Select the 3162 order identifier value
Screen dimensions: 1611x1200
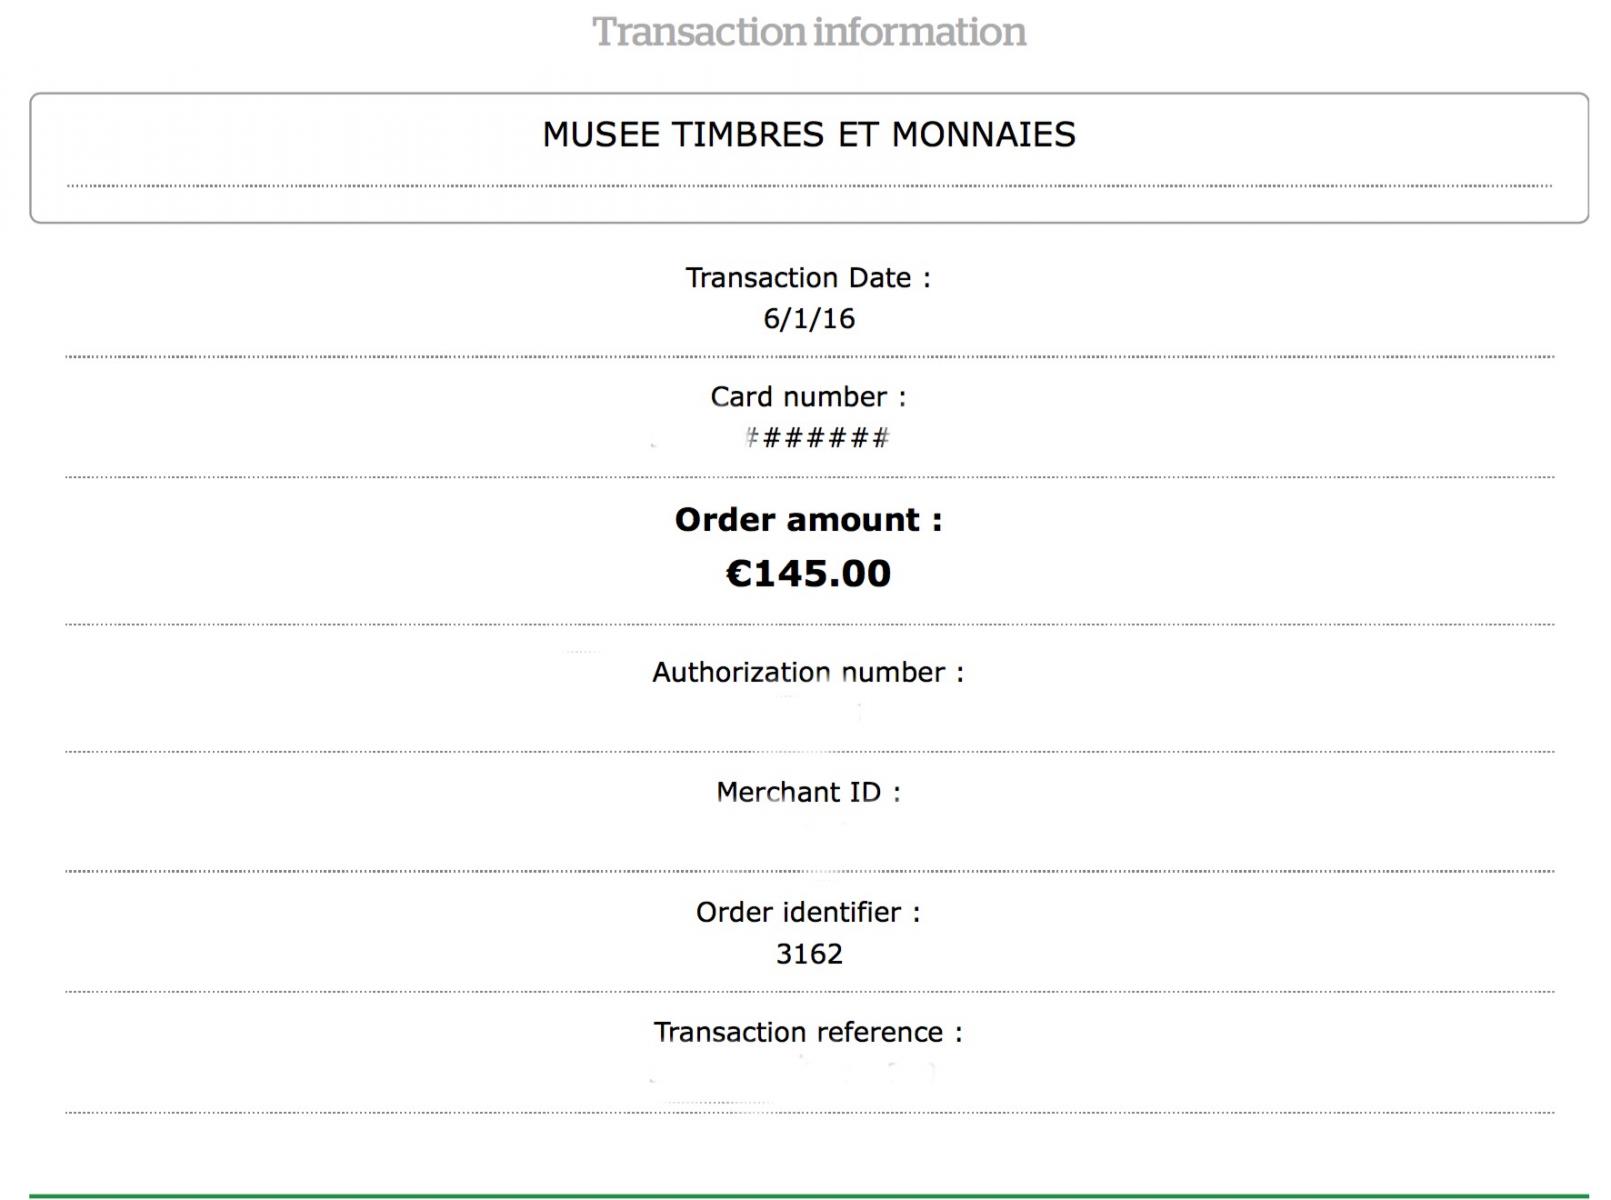click(809, 954)
